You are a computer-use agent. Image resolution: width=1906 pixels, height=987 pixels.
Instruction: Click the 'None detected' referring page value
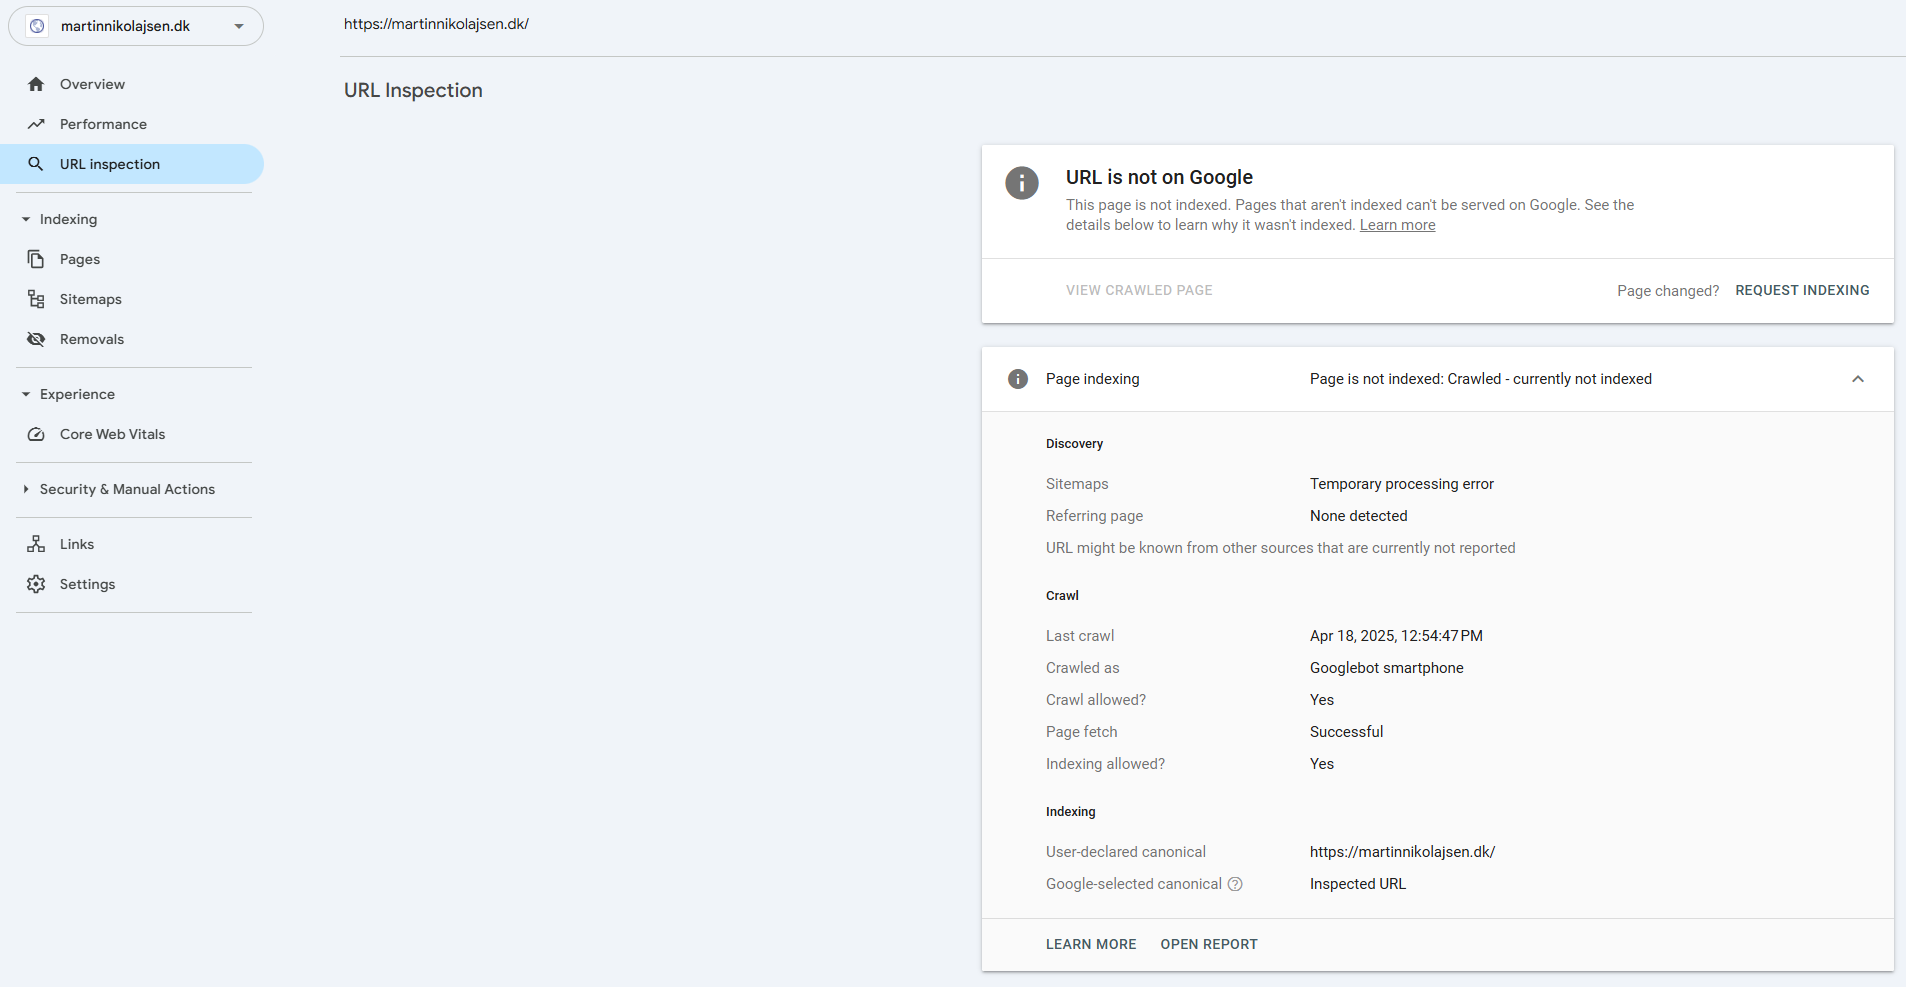(x=1358, y=516)
